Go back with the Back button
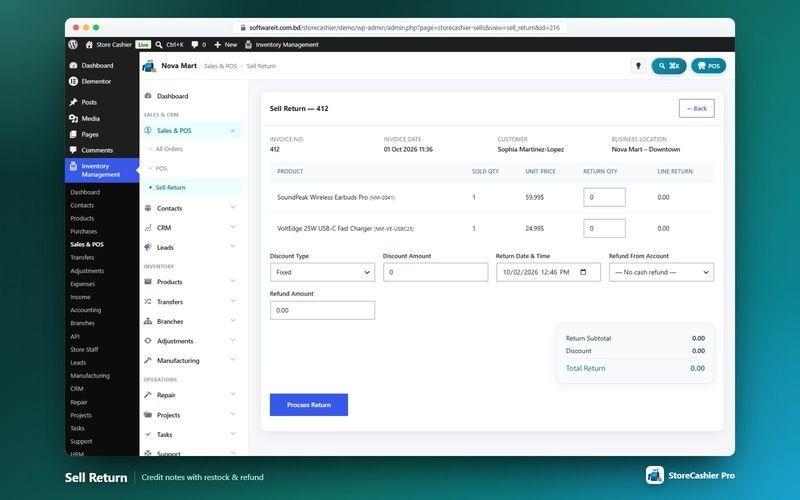This screenshot has width=800, height=500. click(x=696, y=108)
